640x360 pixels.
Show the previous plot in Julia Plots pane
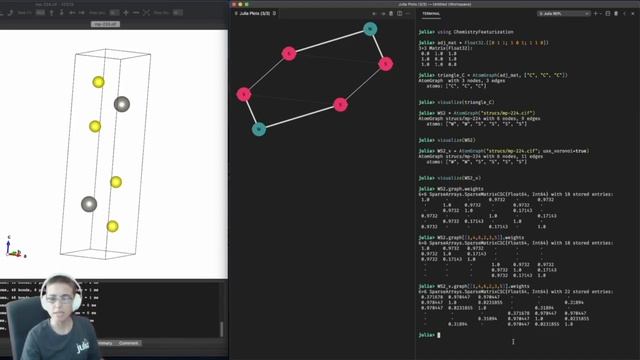(374, 13)
